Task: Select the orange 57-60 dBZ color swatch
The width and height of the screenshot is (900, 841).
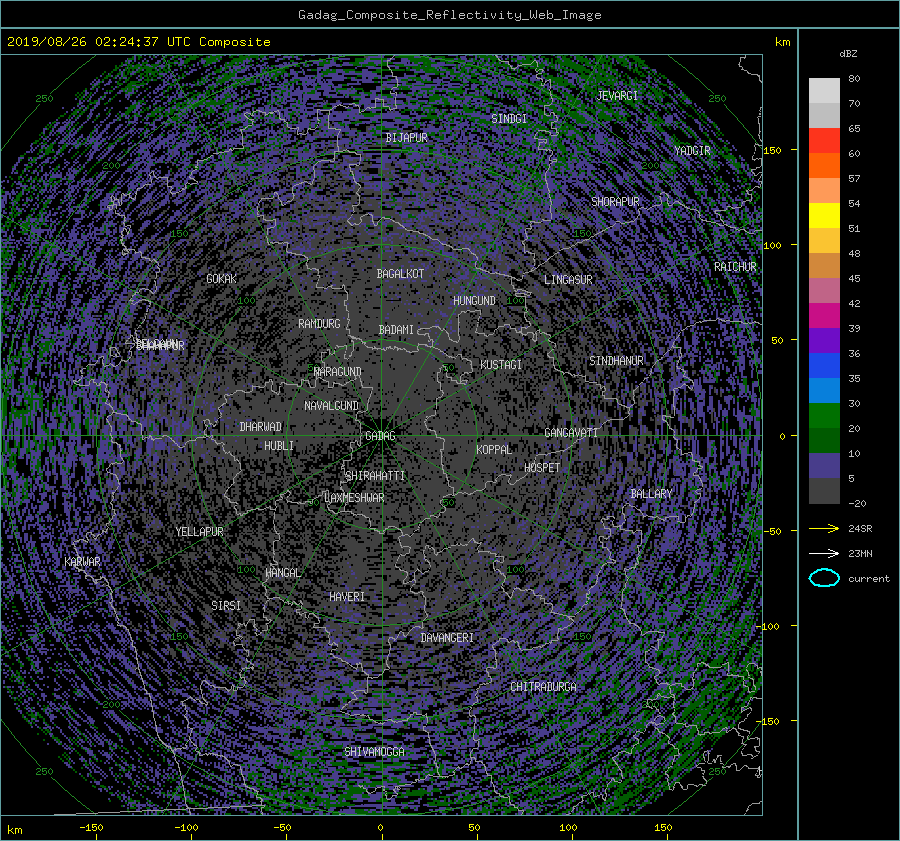Action: point(824,165)
